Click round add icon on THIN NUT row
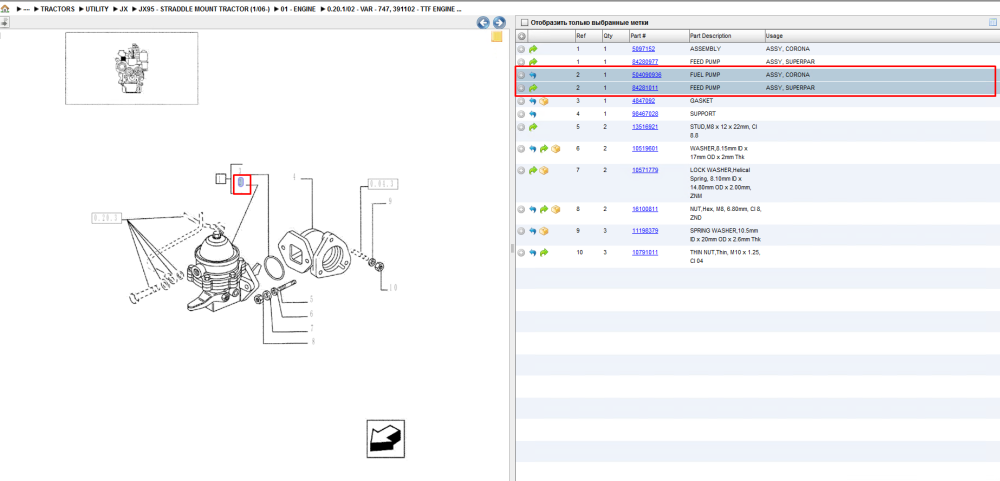Image resolution: width=1000 pixels, height=481 pixels. [522, 253]
